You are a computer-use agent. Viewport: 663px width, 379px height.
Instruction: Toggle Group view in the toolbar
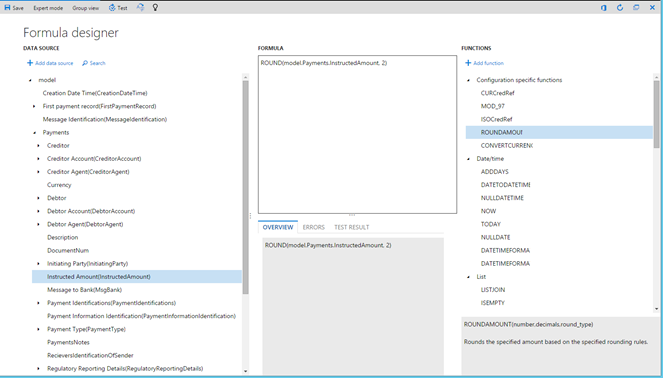click(85, 8)
